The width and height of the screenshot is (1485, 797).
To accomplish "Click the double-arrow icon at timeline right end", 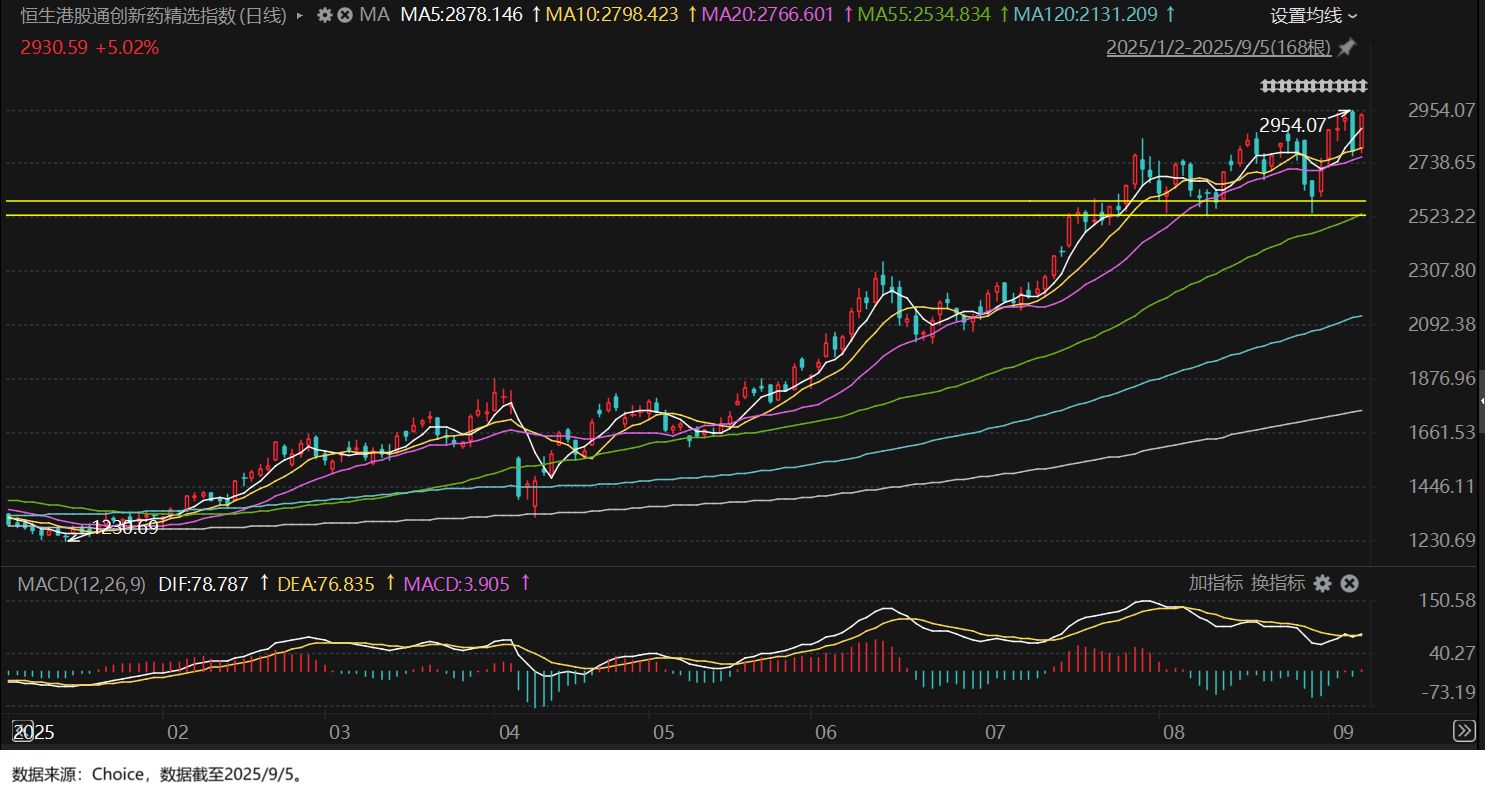I will click(x=1463, y=731).
